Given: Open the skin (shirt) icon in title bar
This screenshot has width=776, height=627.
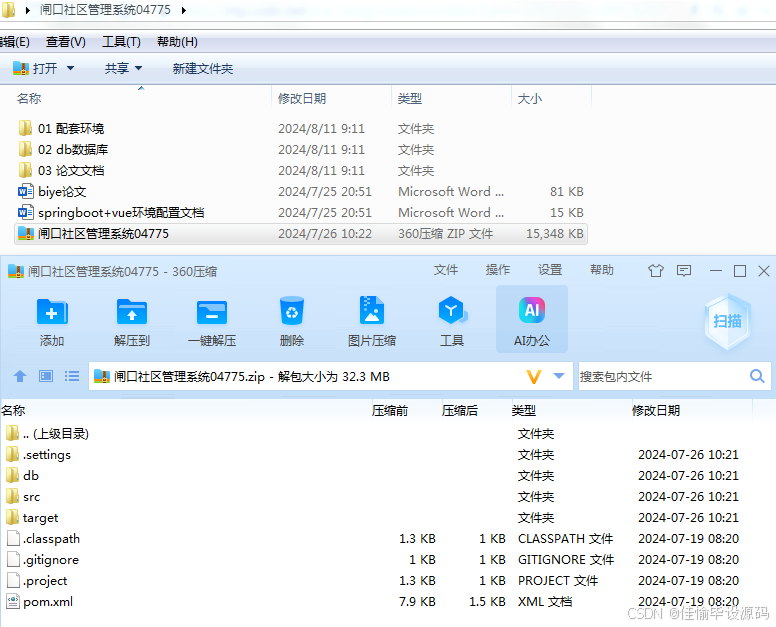Looking at the screenshot, I should [656, 271].
